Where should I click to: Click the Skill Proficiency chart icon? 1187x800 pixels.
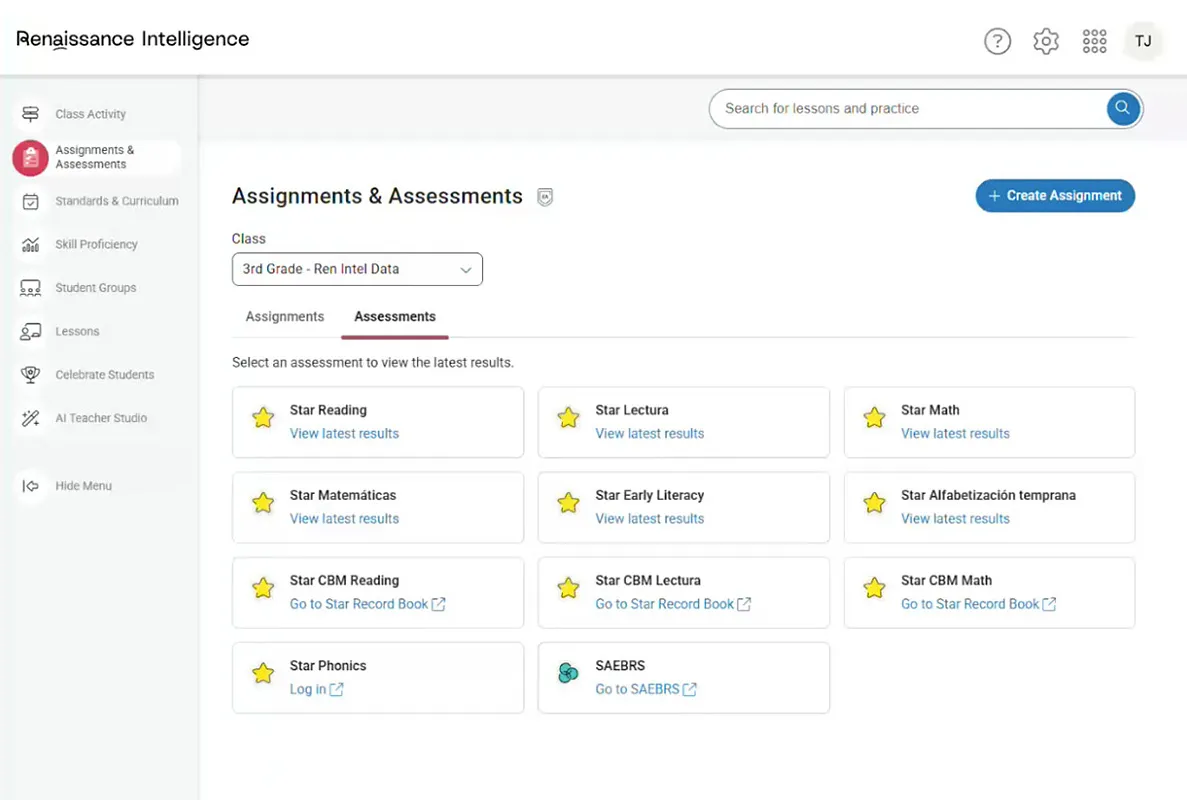point(30,244)
